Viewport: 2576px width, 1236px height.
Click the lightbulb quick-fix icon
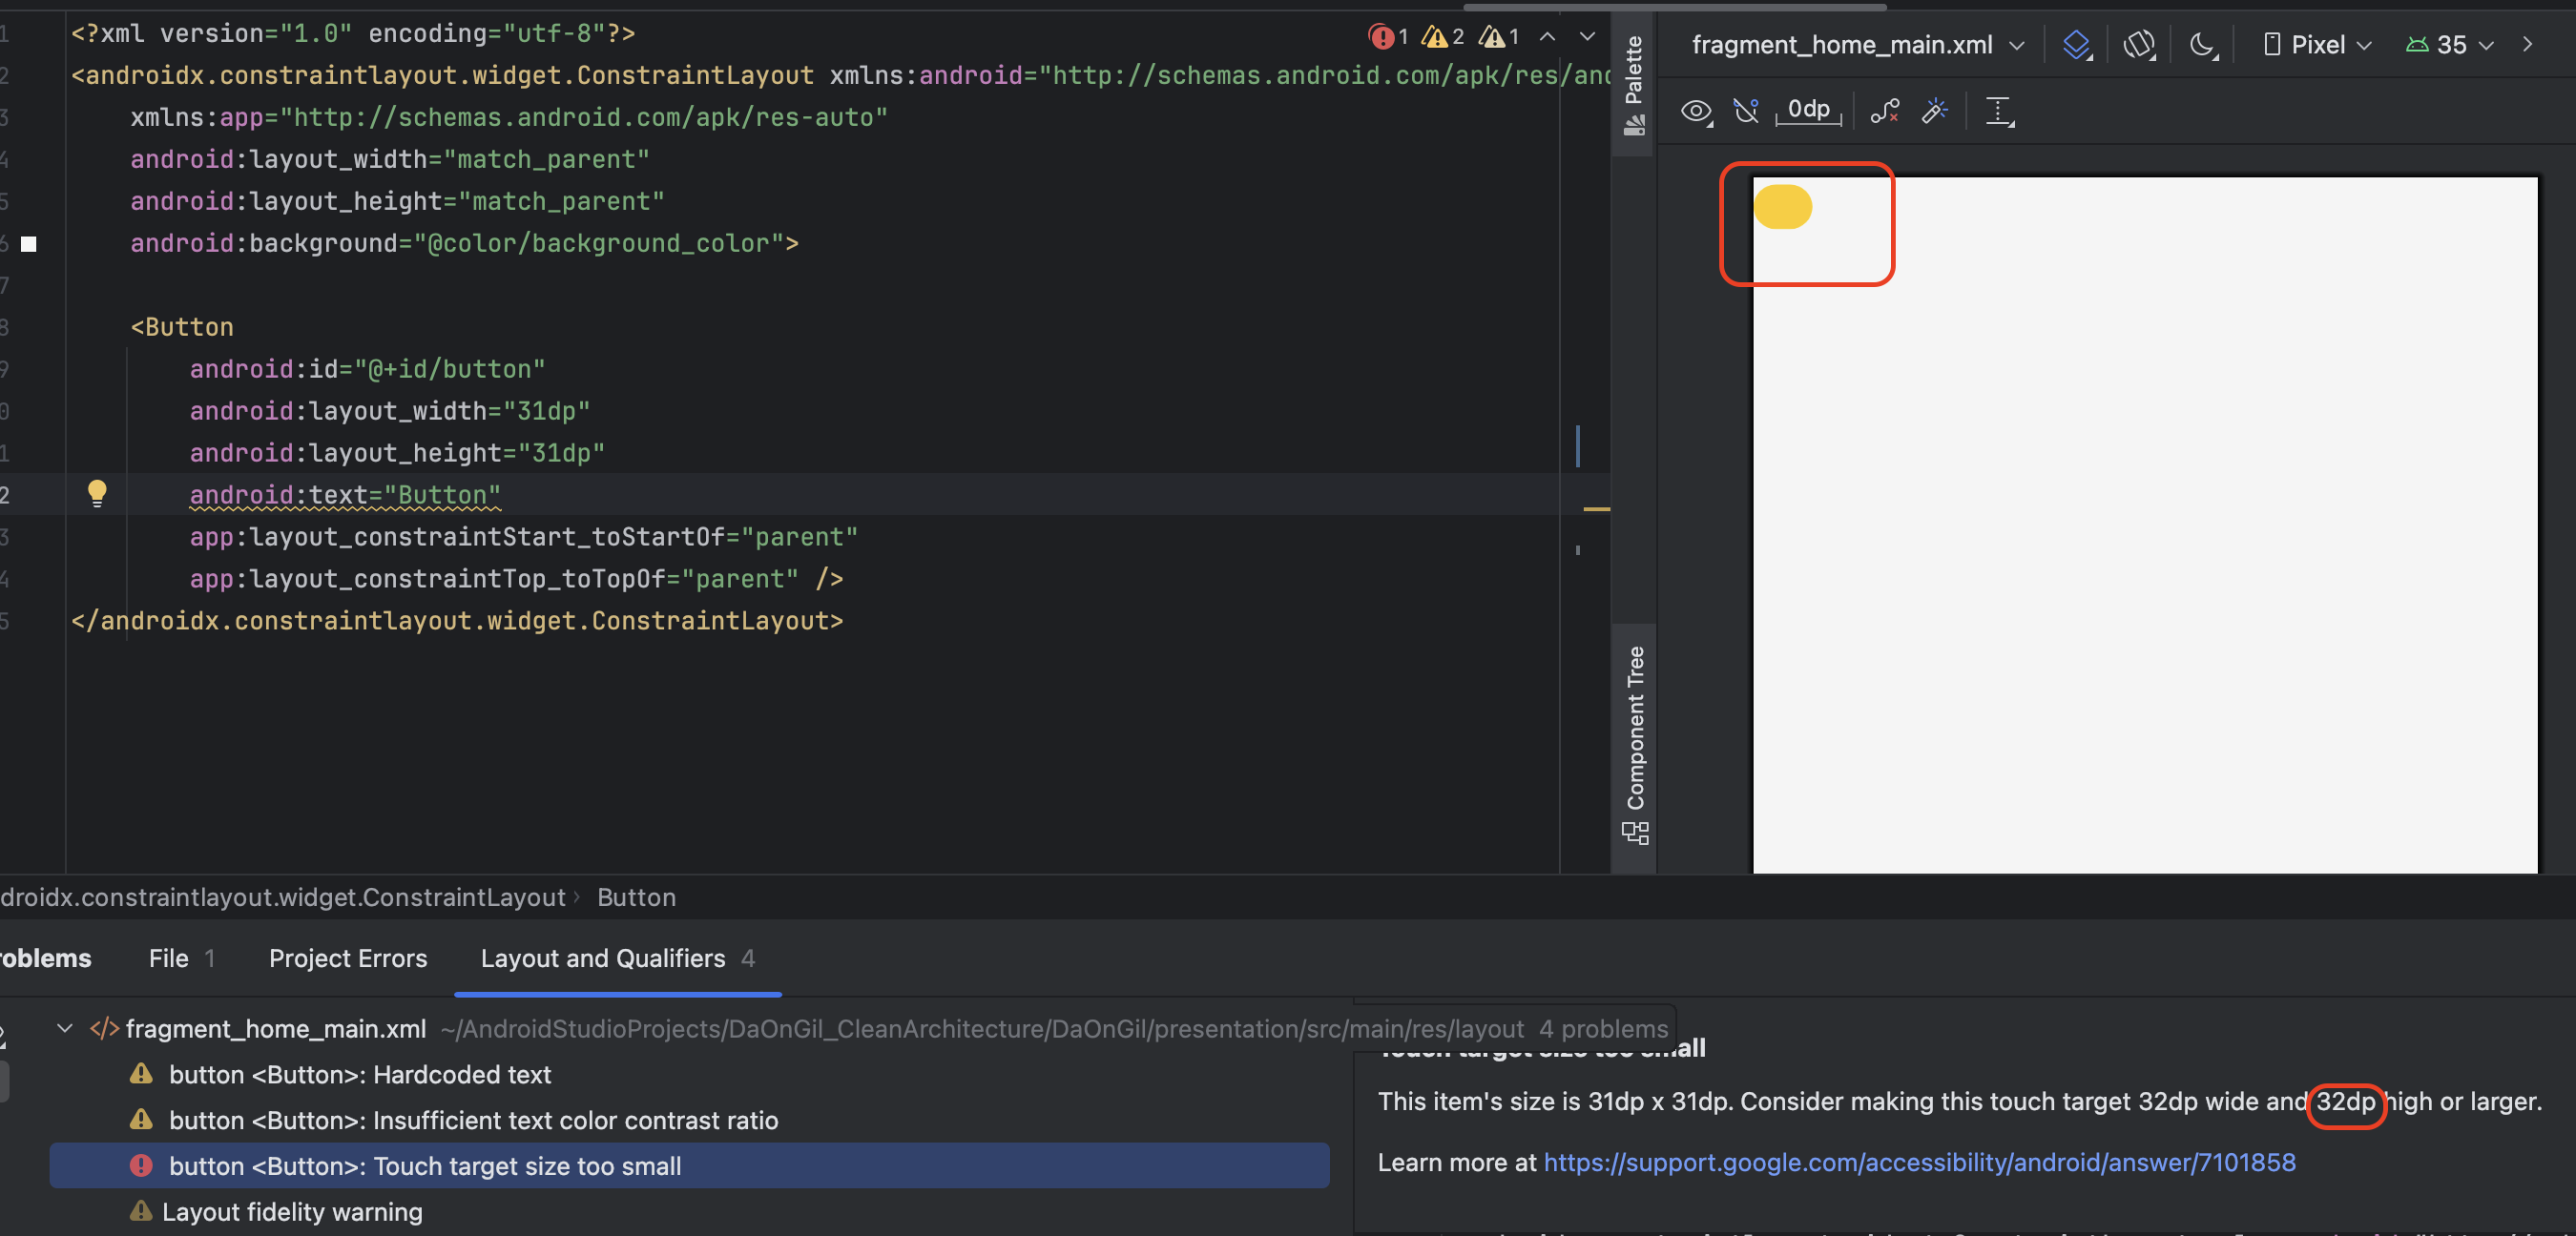(x=97, y=493)
